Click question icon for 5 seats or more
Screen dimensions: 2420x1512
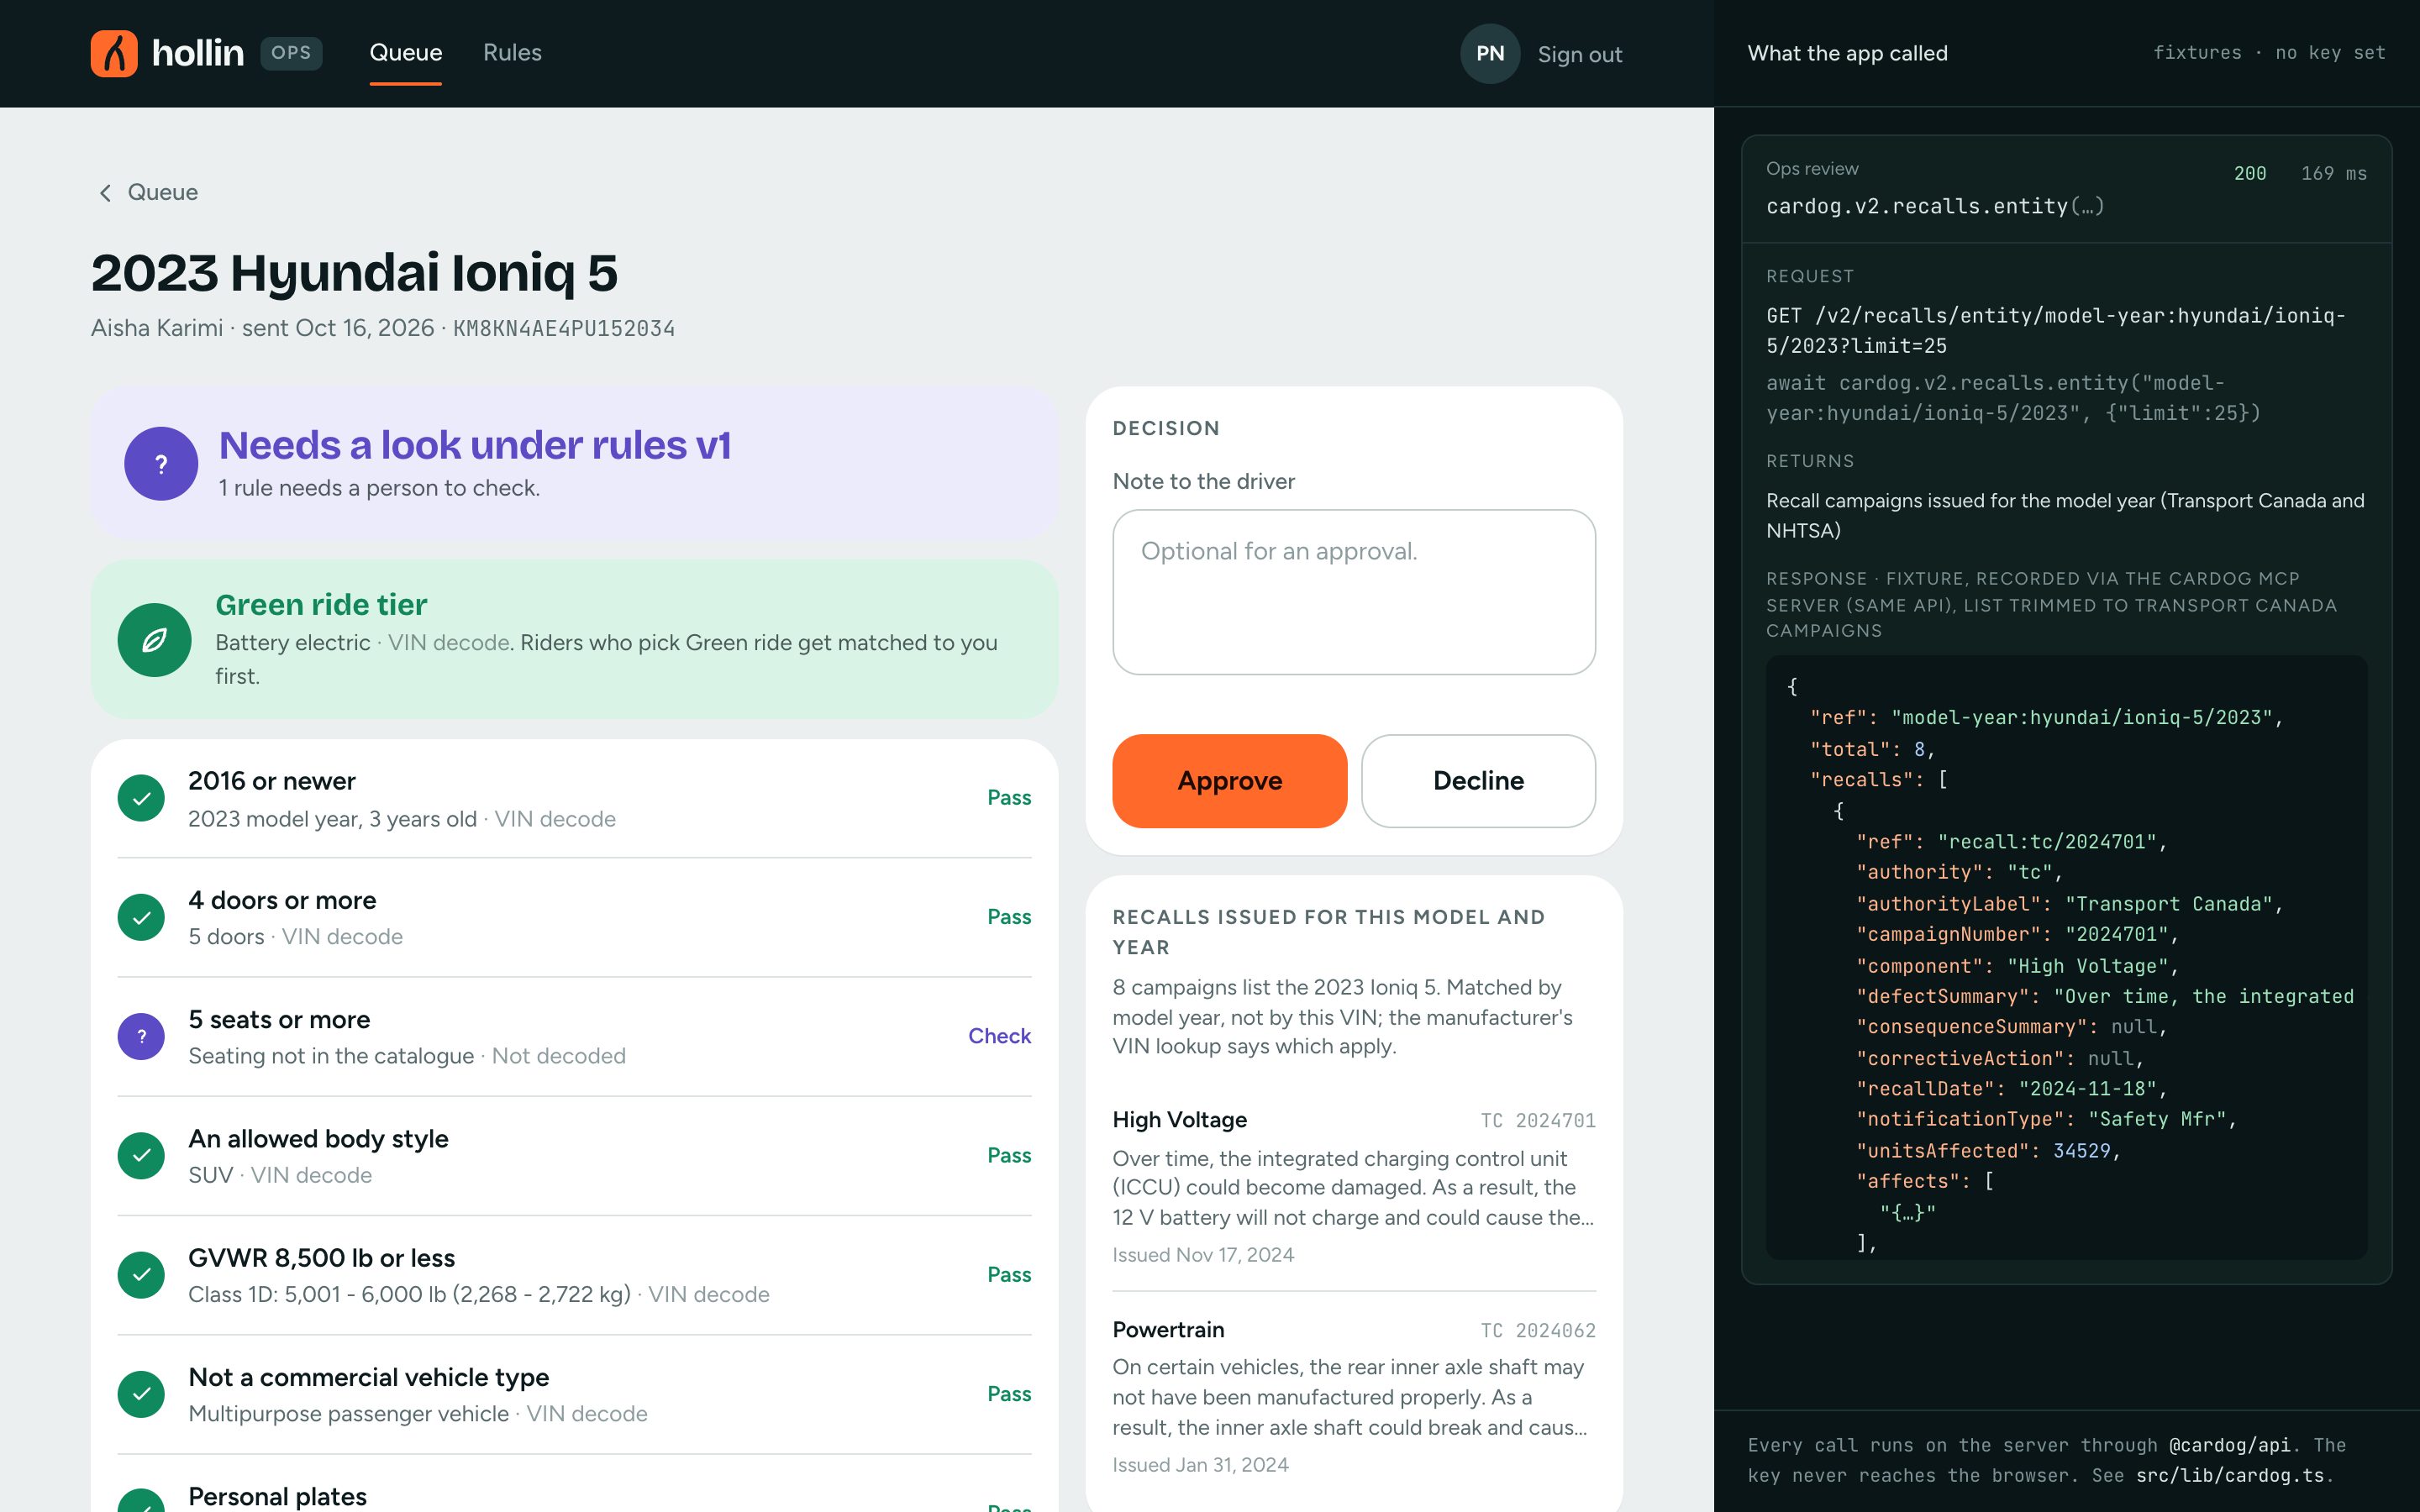pos(141,1036)
